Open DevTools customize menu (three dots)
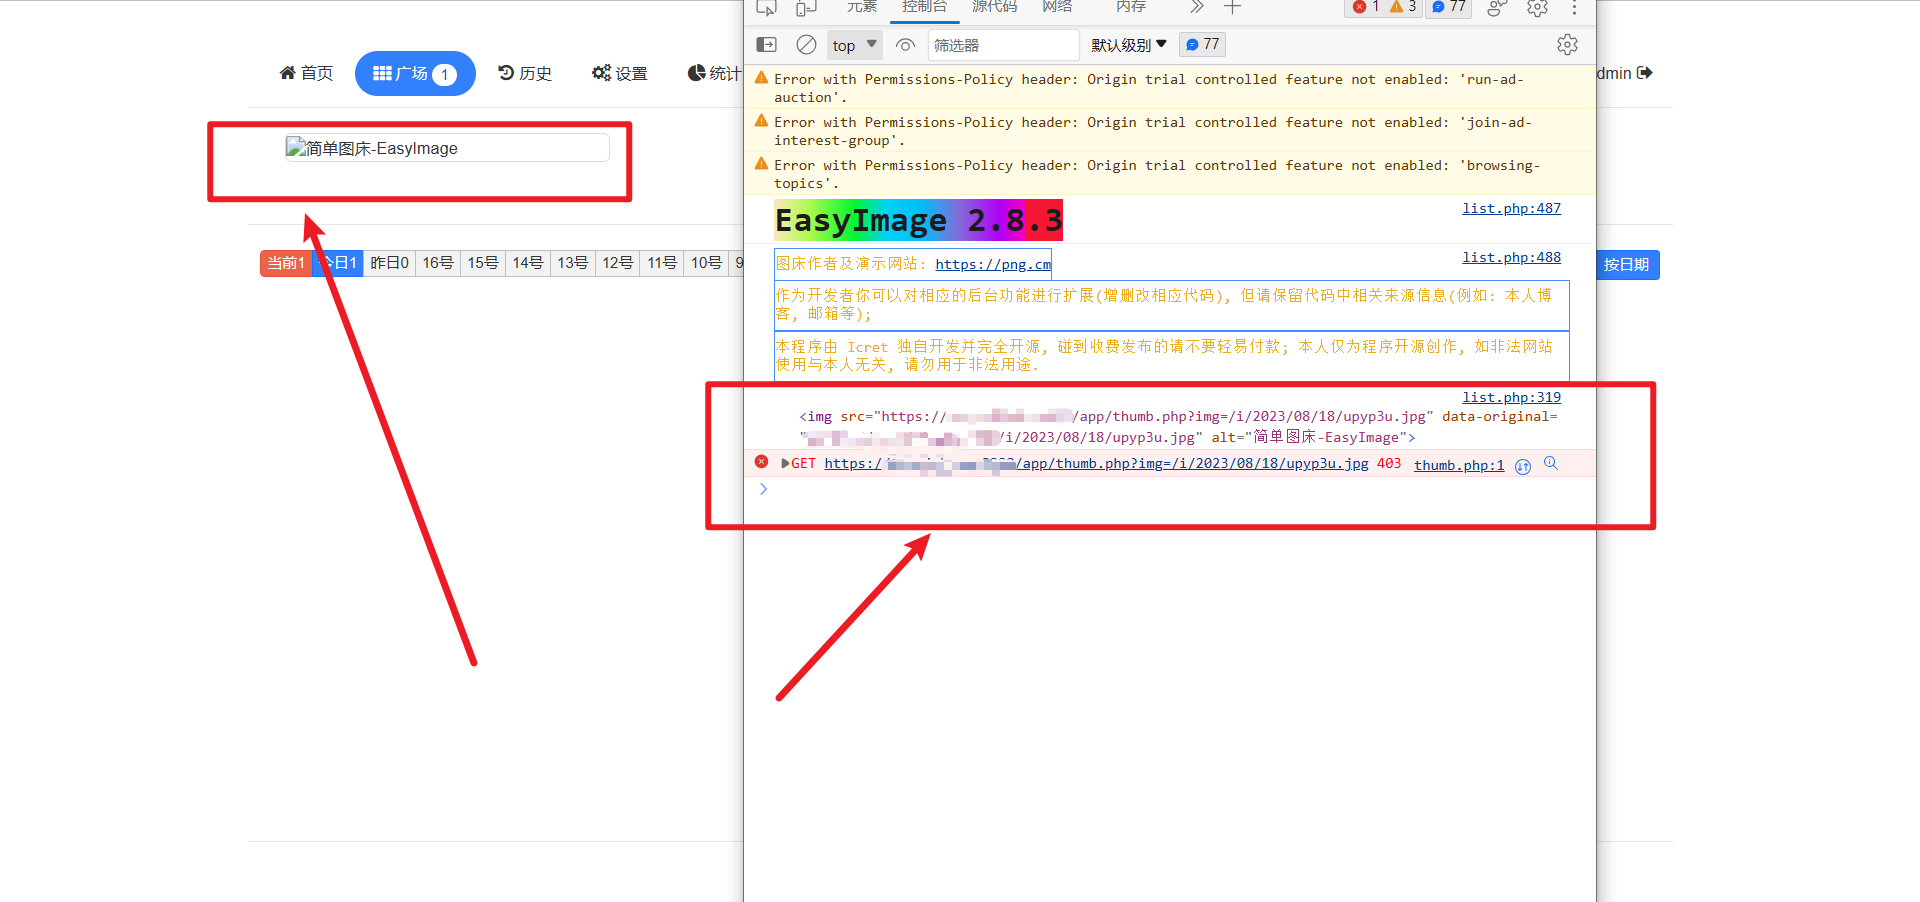 pyautogui.click(x=1575, y=8)
